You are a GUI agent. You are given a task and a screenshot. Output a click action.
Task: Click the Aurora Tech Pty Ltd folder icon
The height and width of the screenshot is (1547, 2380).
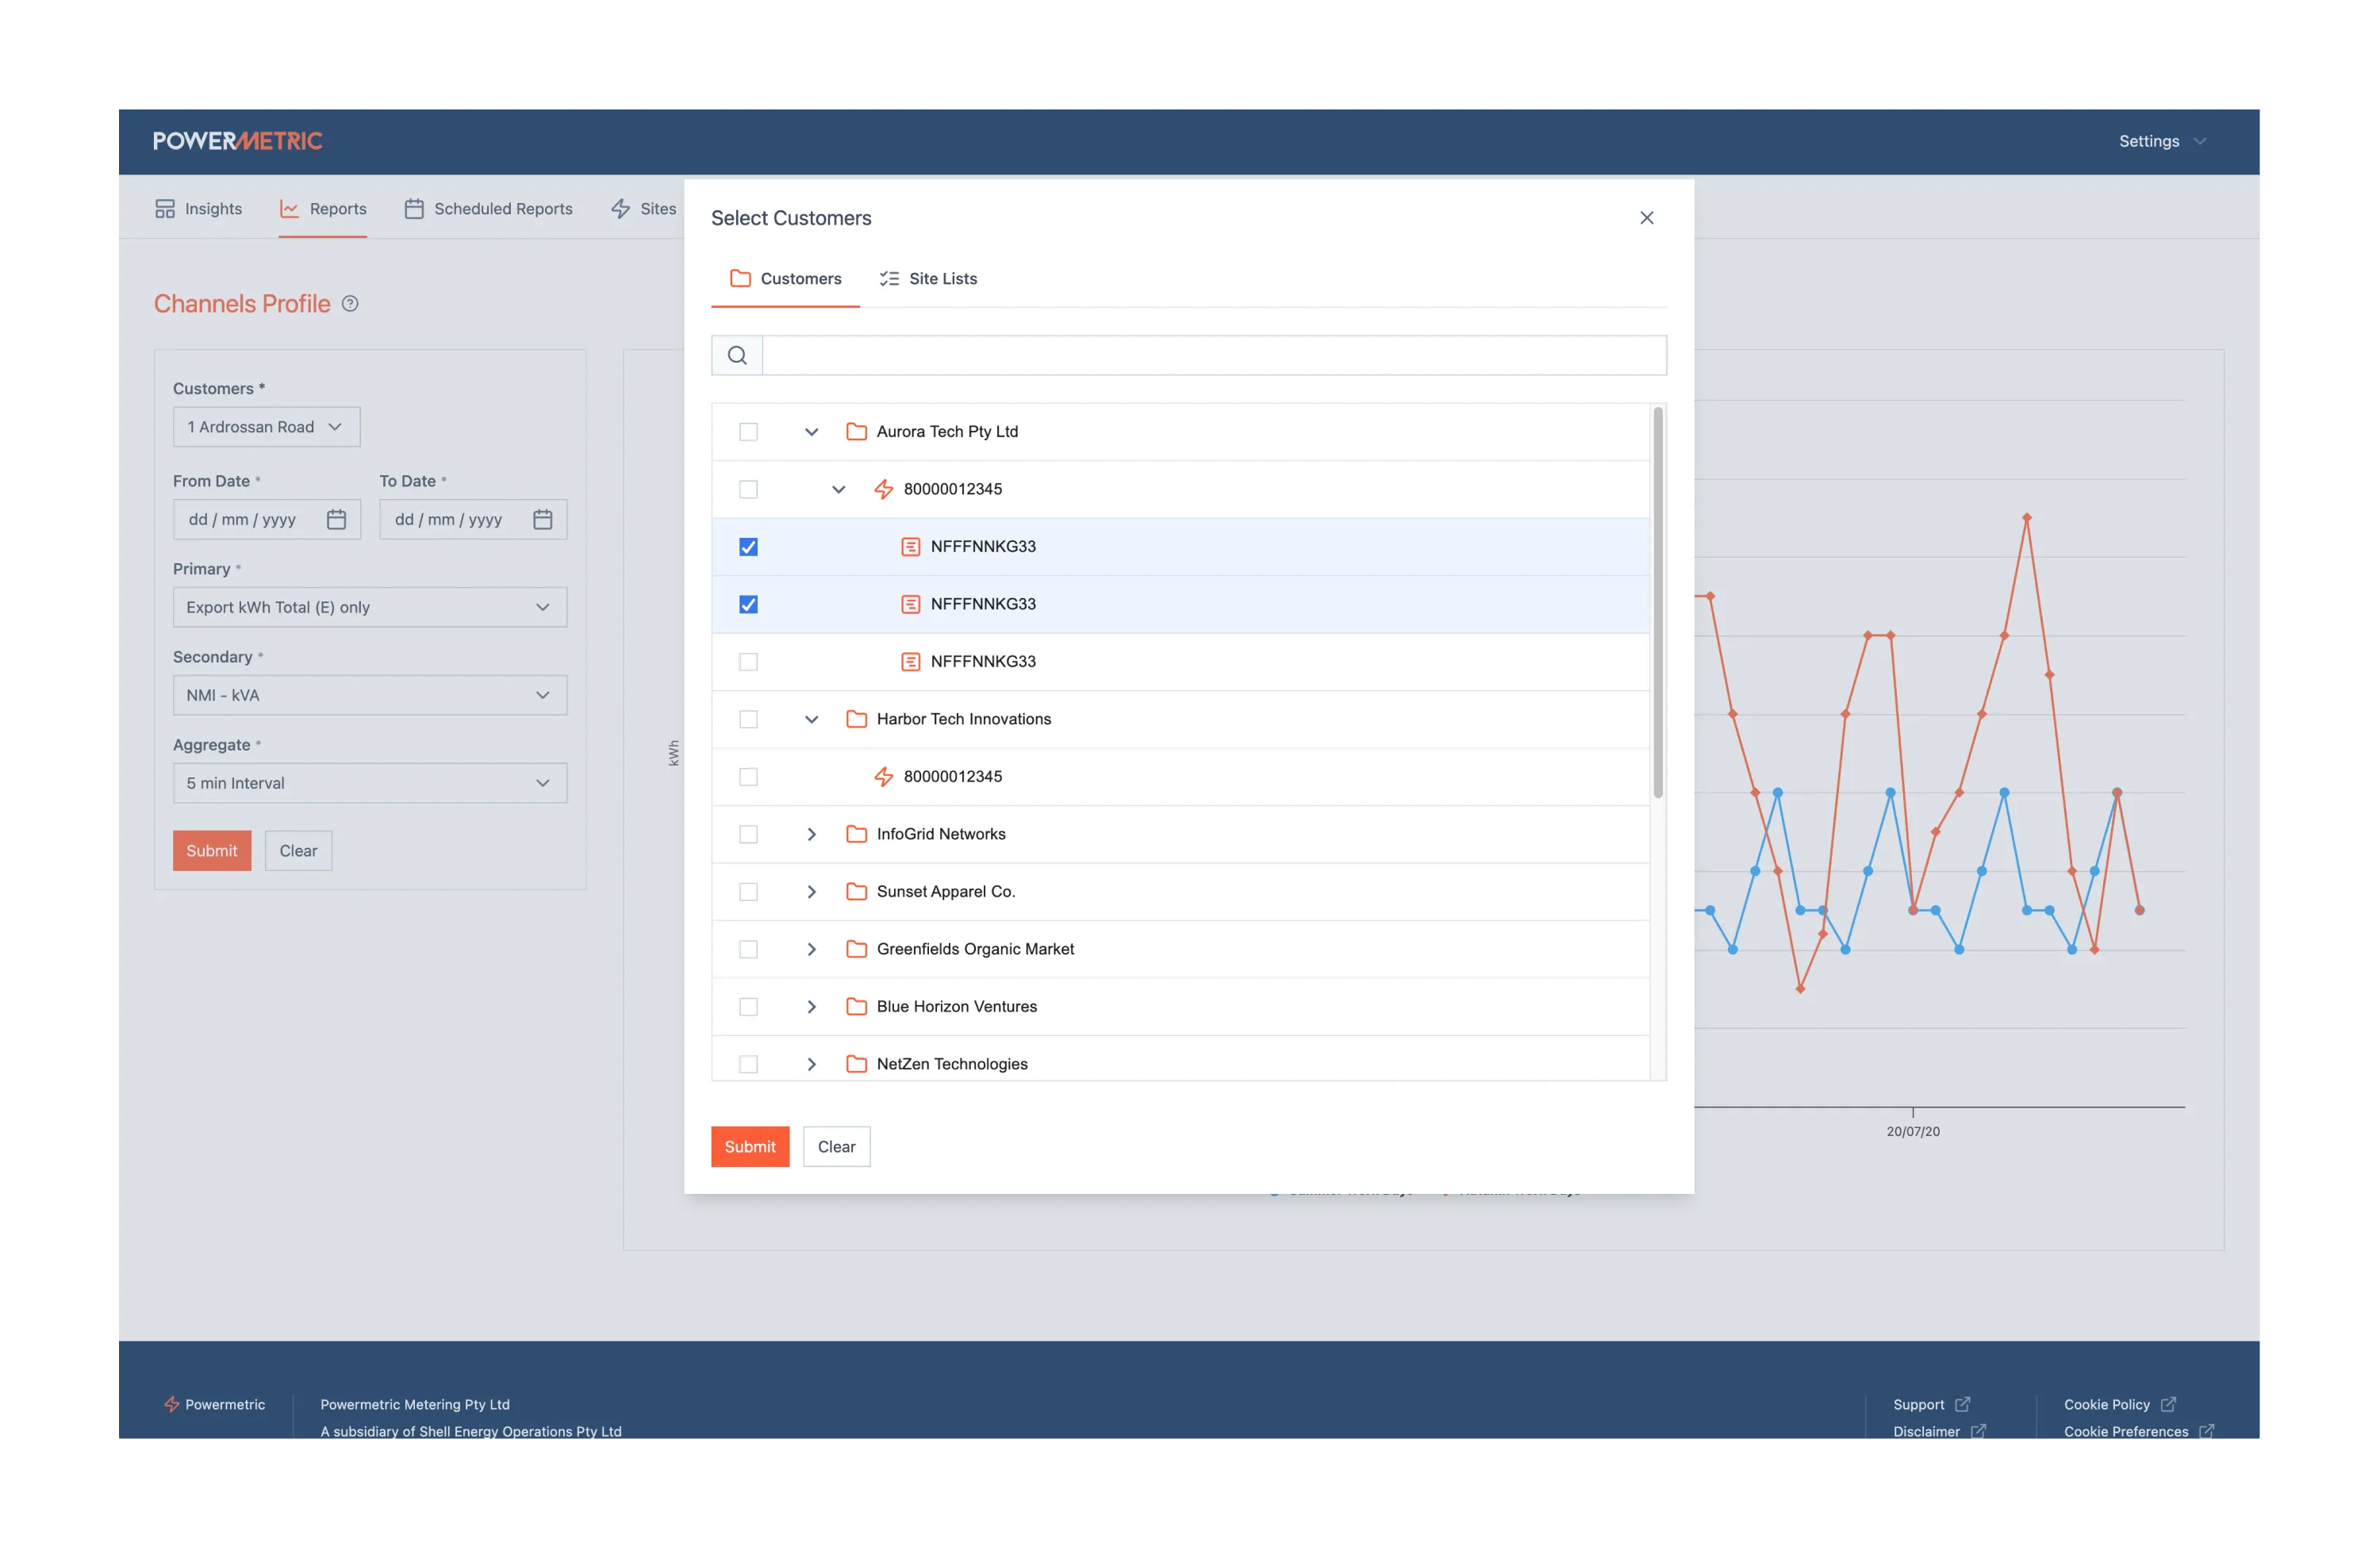(x=856, y=432)
